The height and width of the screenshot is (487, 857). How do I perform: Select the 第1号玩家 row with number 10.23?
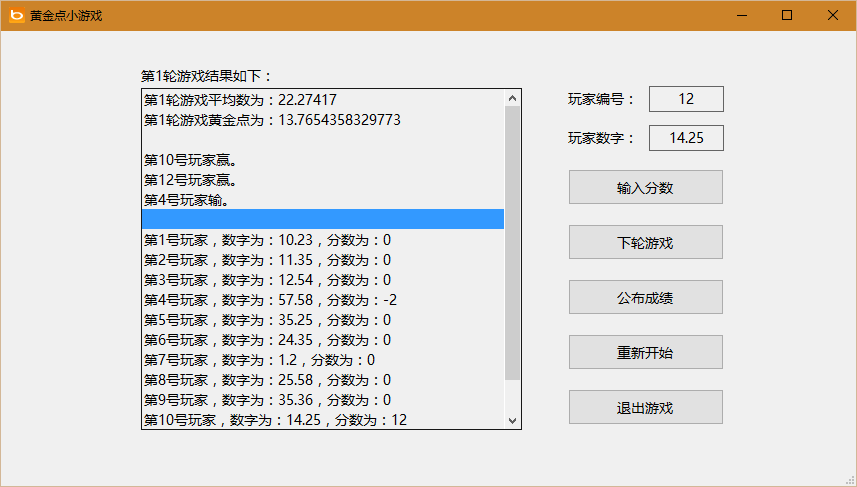click(322, 240)
